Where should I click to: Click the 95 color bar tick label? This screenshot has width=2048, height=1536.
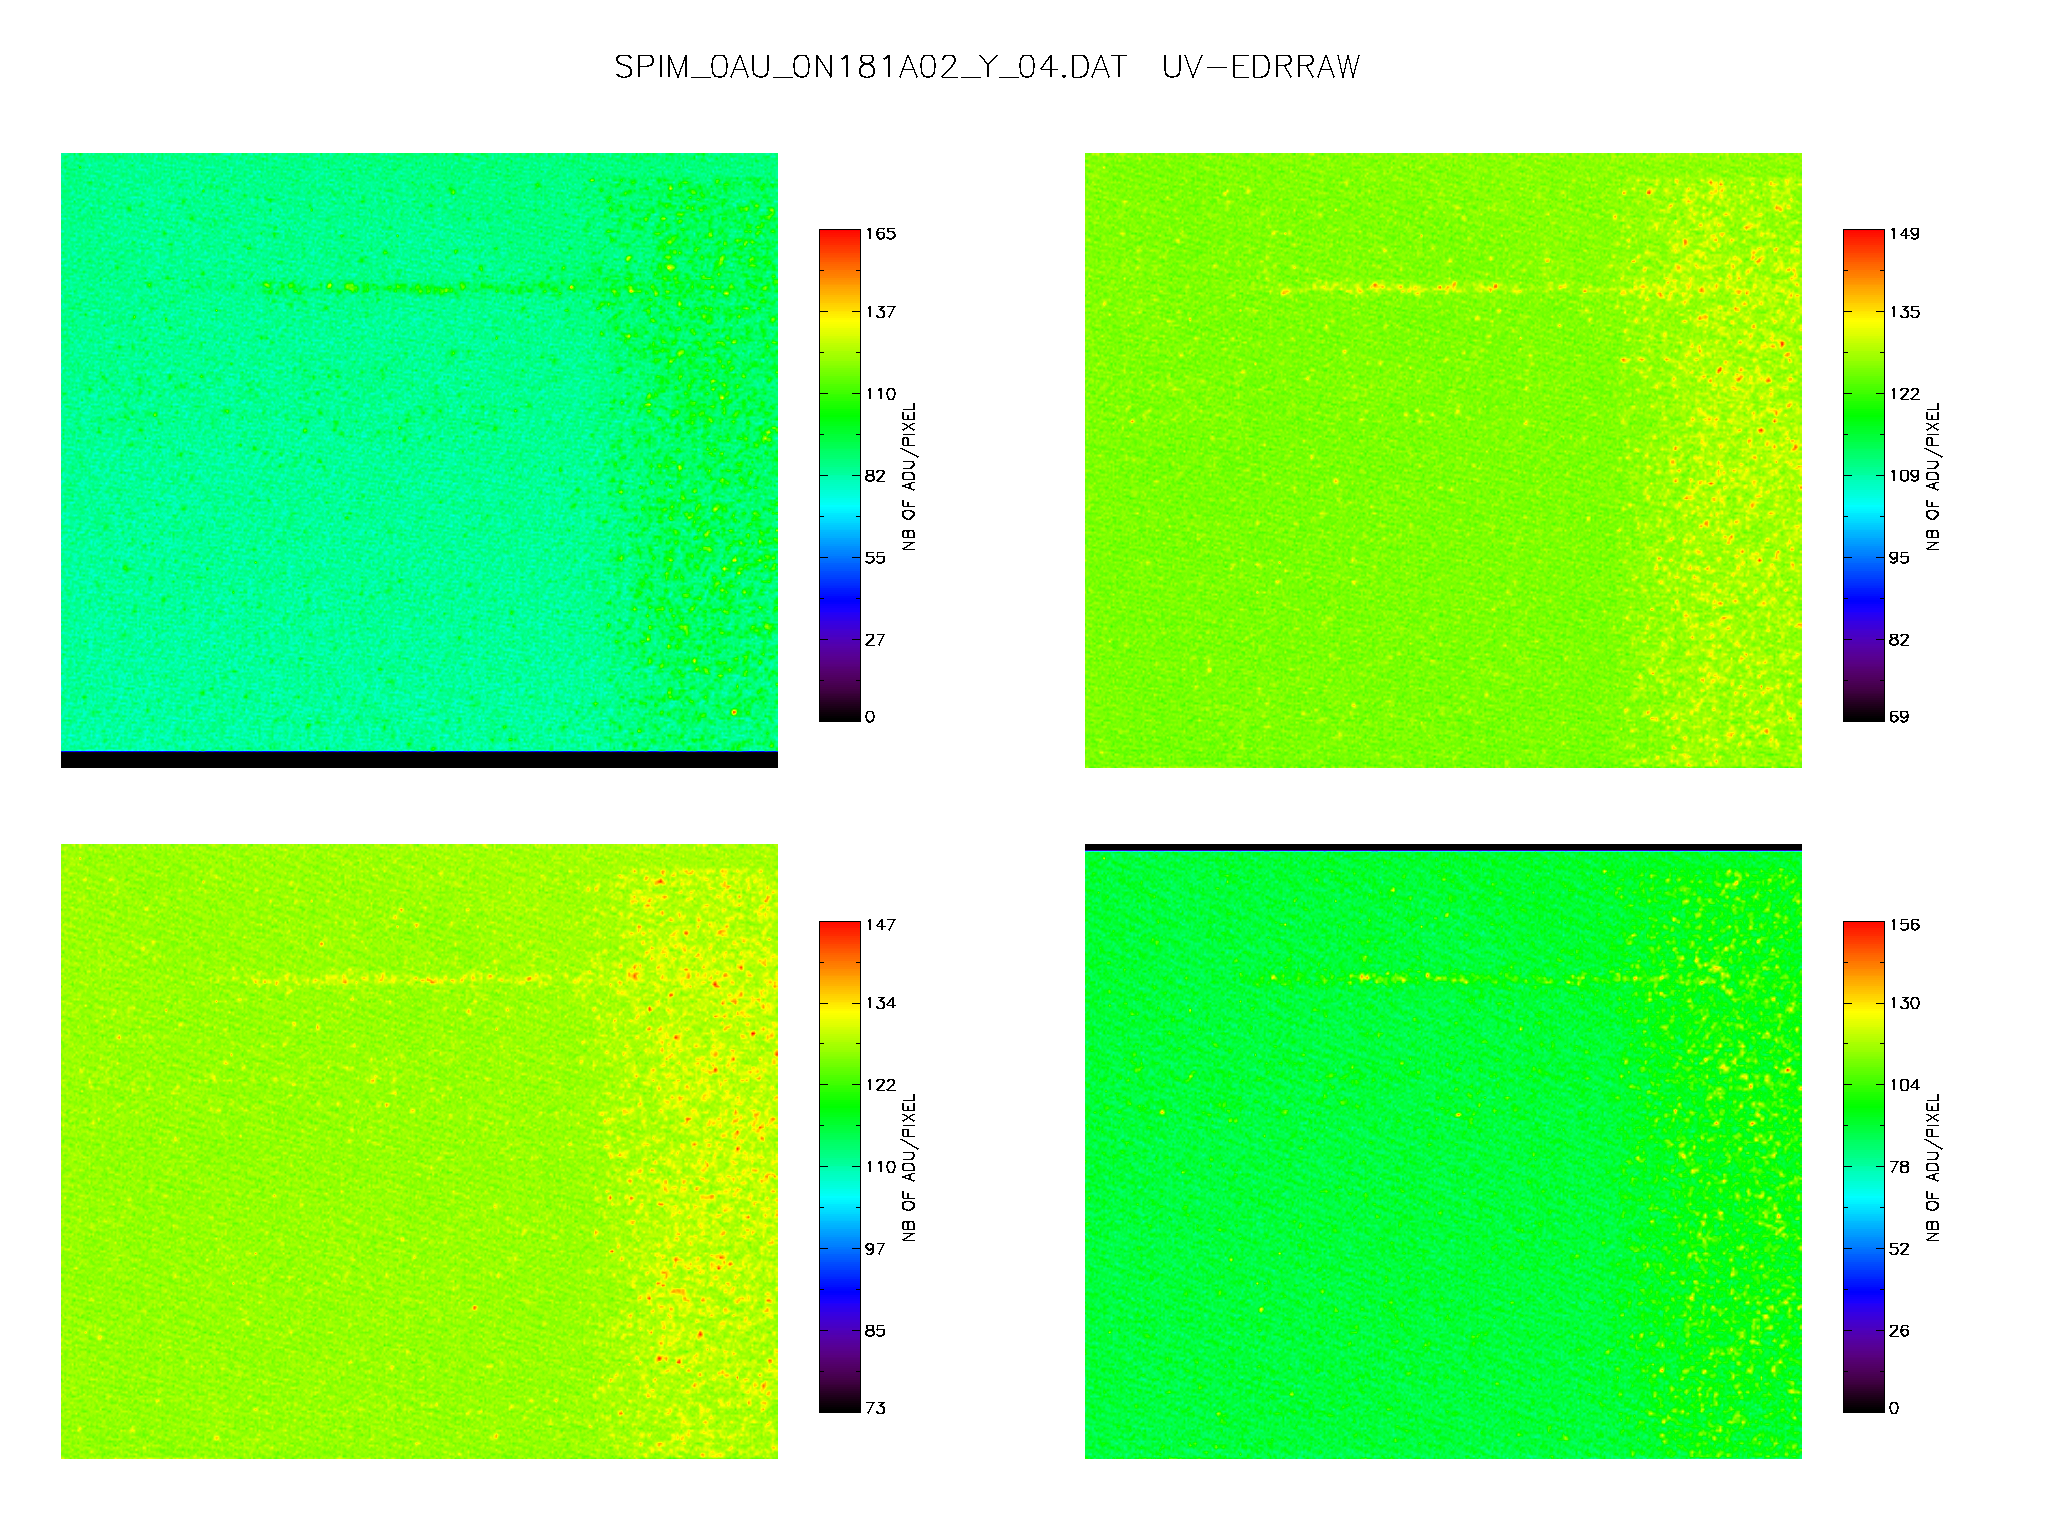click(x=1899, y=558)
